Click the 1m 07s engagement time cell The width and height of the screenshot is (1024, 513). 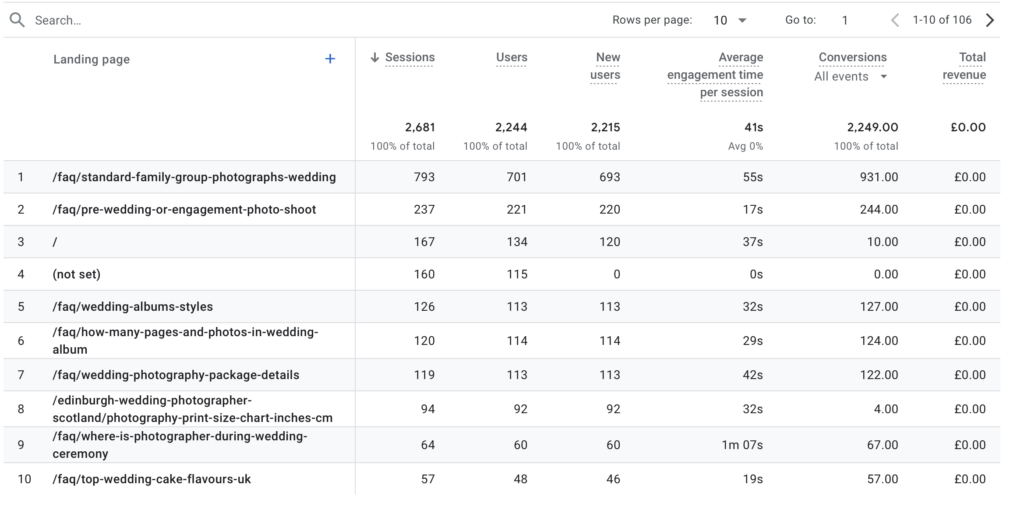742,445
